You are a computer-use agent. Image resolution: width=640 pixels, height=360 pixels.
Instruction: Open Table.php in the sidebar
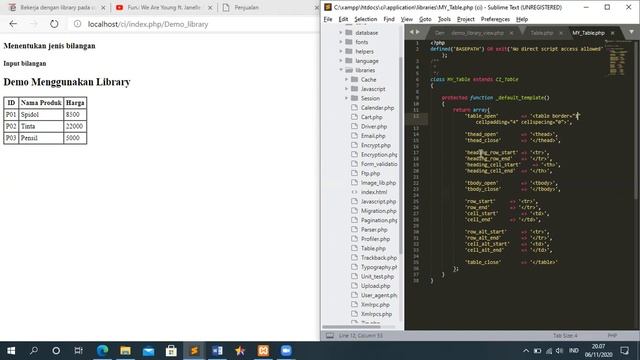(x=373, y=248)
